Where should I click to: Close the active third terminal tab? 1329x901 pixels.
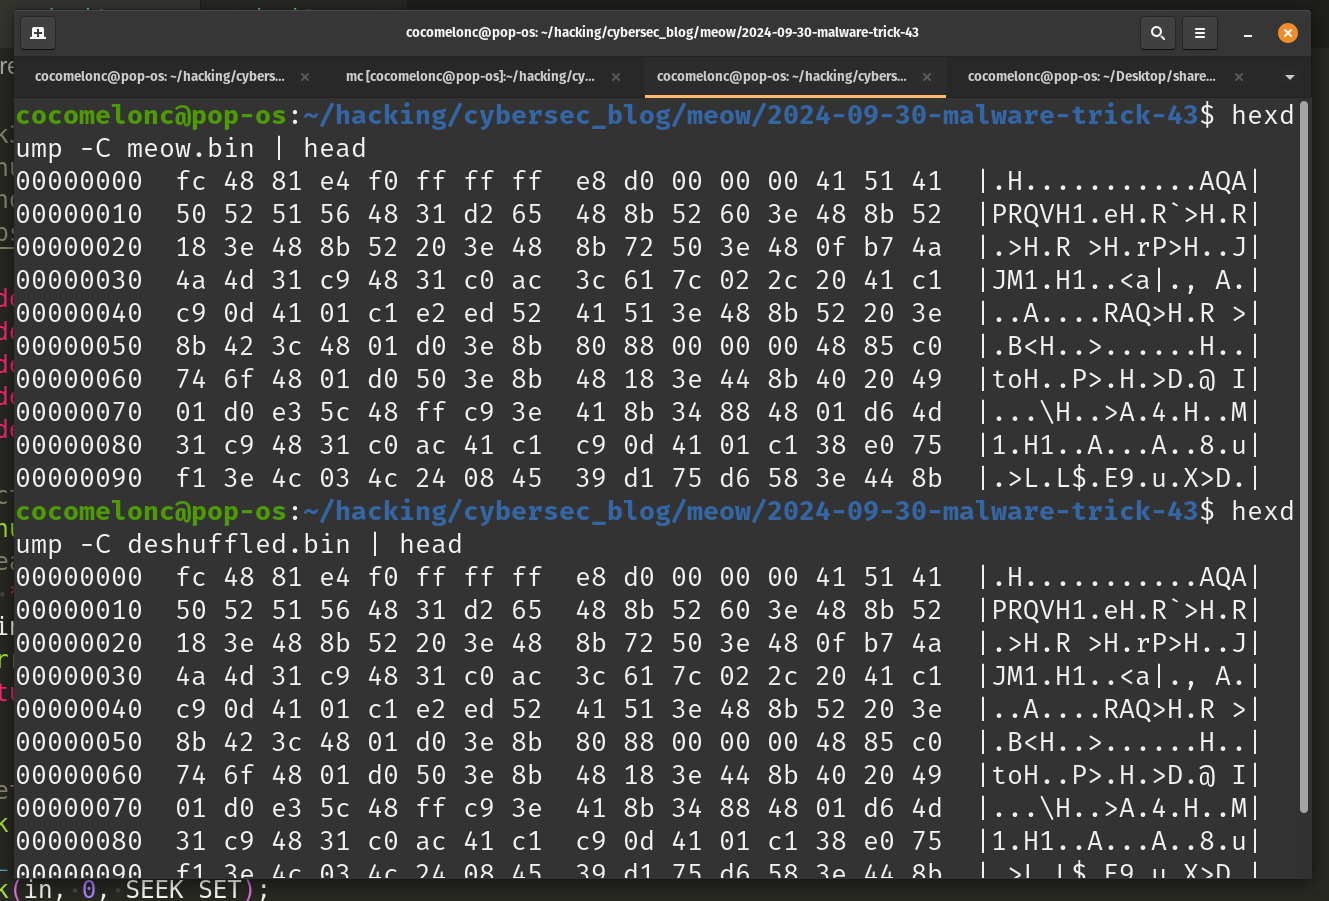927,77
